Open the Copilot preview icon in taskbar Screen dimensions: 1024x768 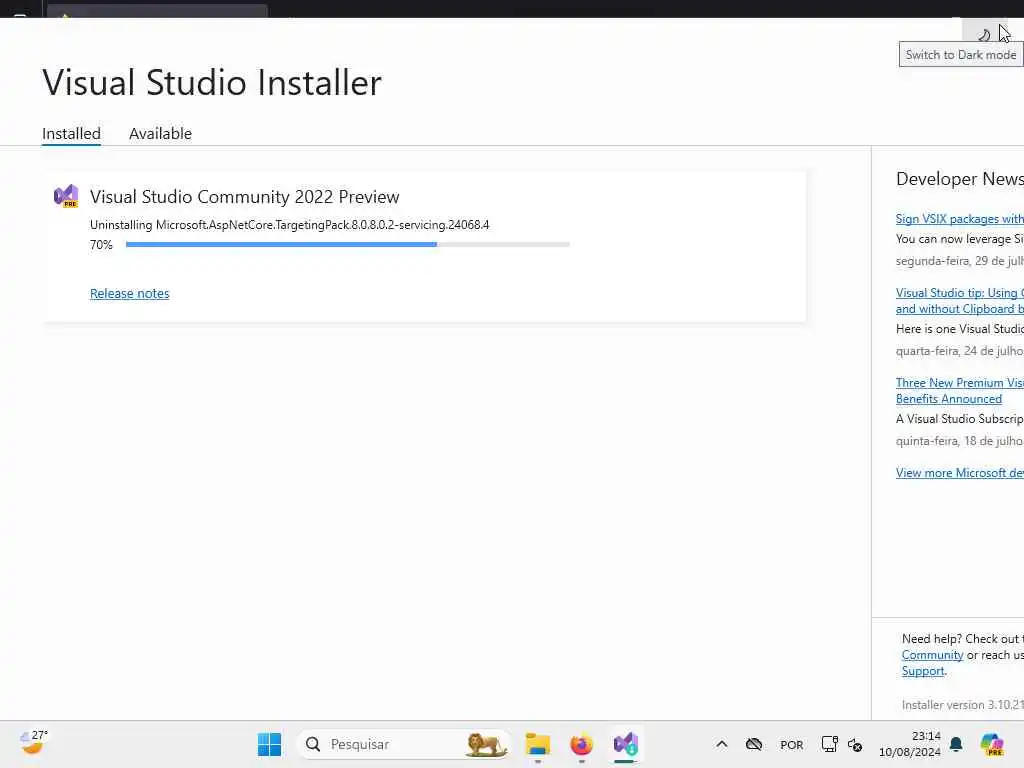point(992,744)
